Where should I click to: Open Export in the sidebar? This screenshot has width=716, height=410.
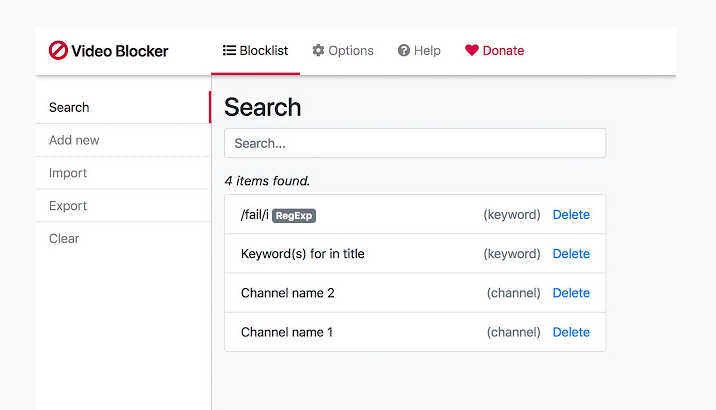tap(68, 206)
